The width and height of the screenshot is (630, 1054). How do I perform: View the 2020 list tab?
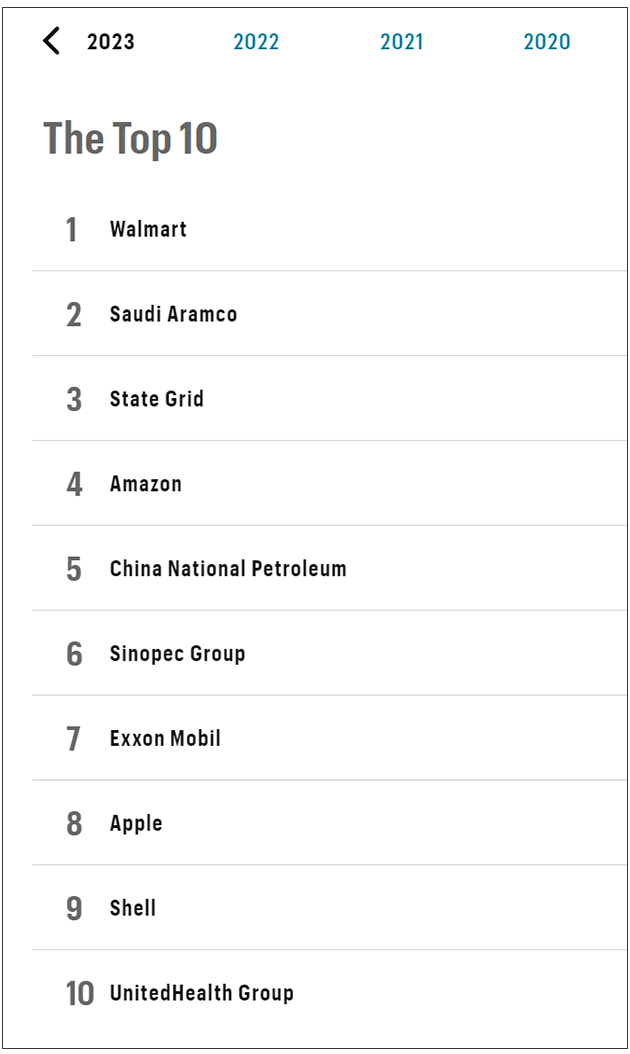[547, 42]
